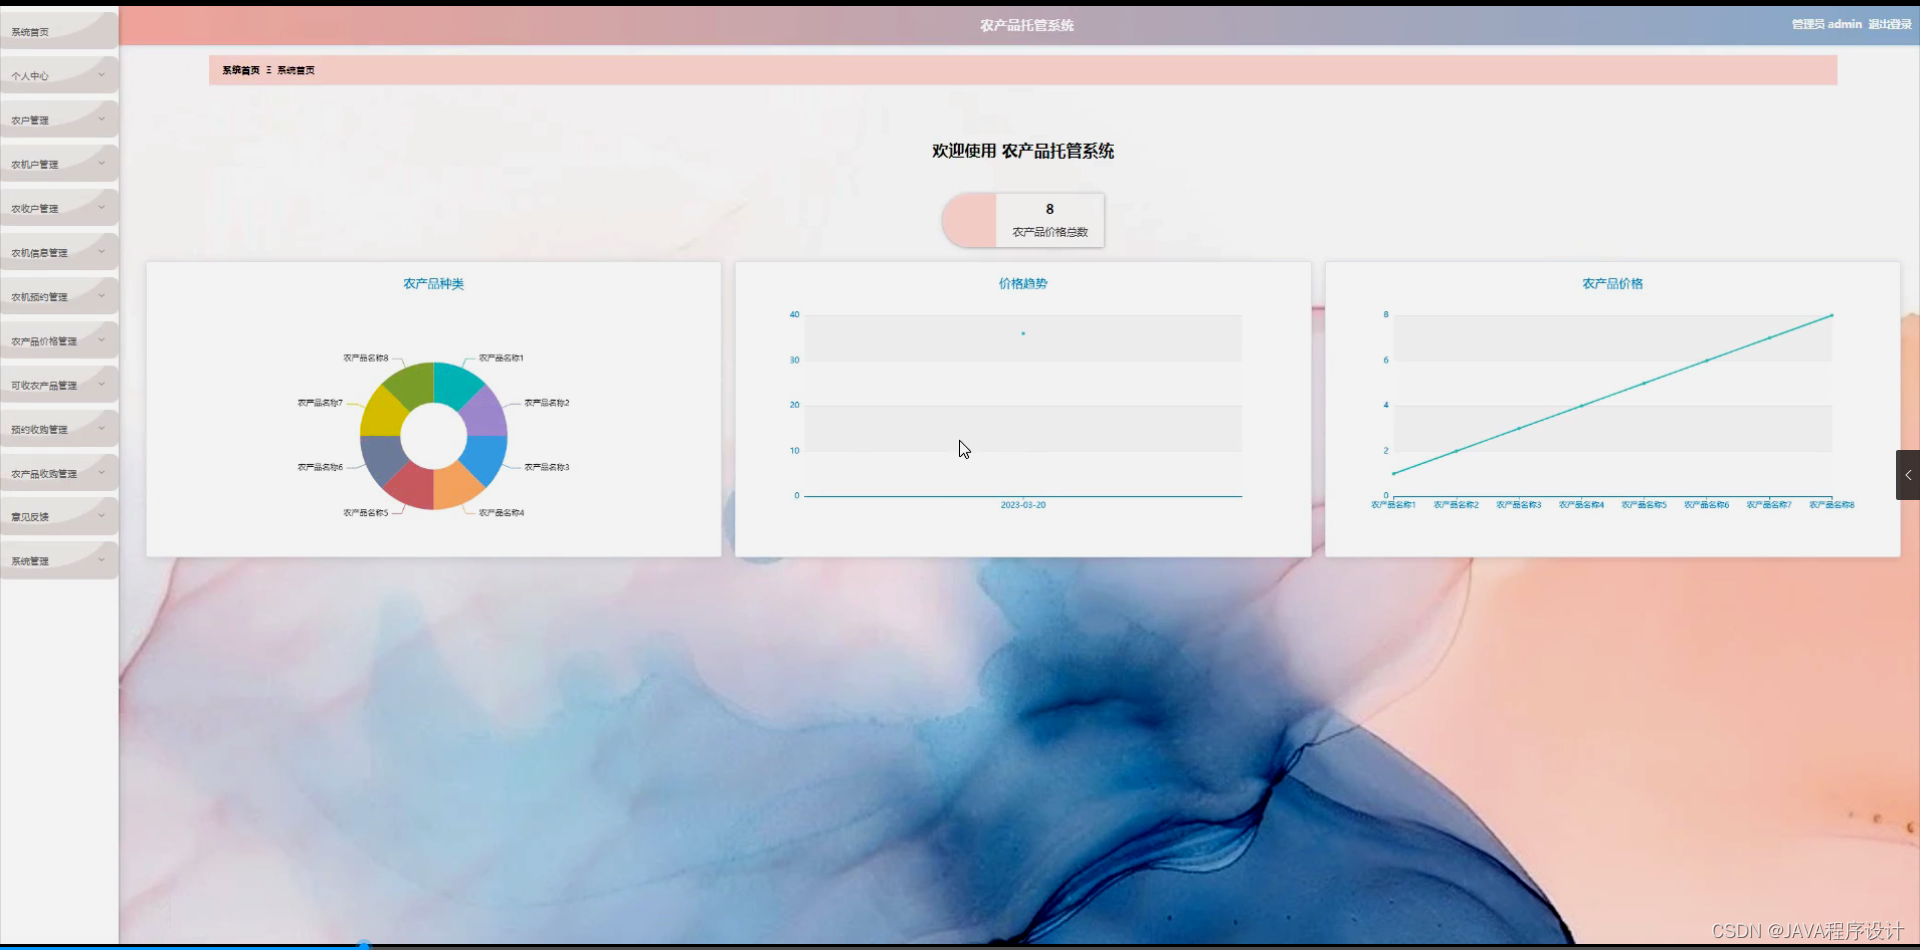Click the 欢迎使用 农产品托管系统 welcome heading
The image size is (1920, 950).
coord(1023,151)
